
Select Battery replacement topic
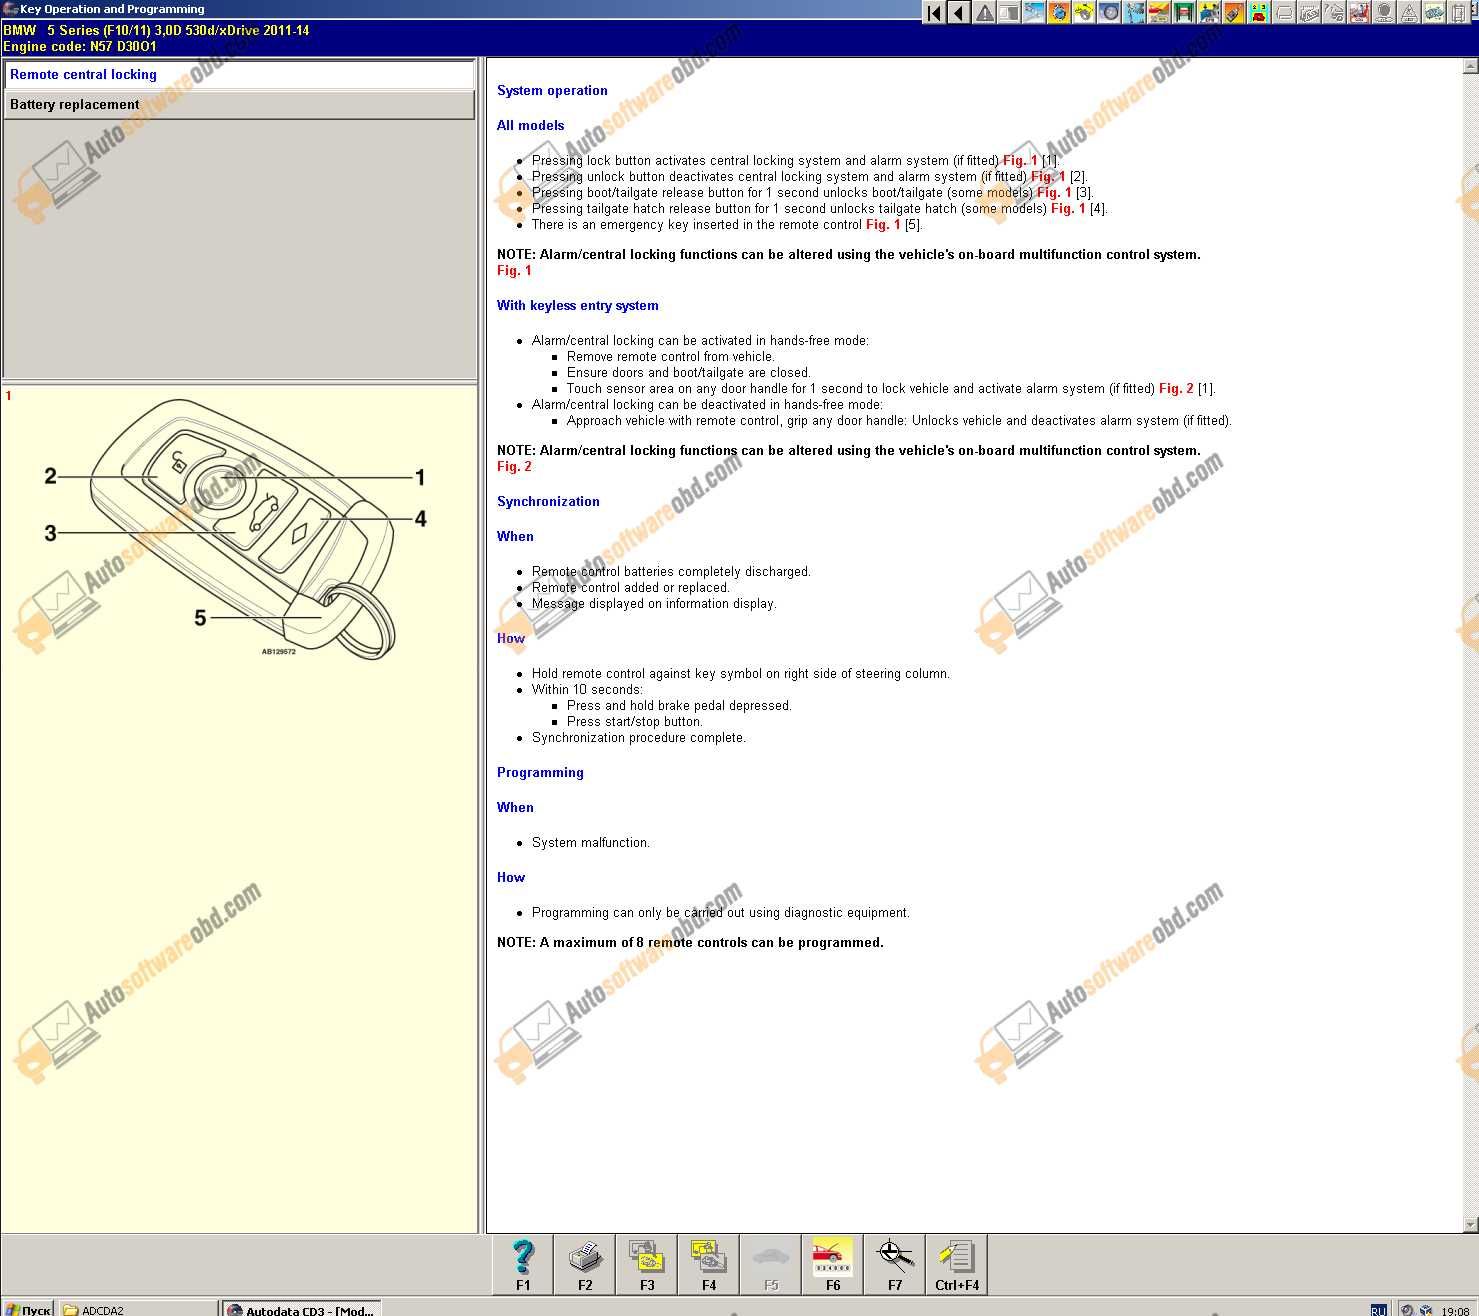[239, 105]
